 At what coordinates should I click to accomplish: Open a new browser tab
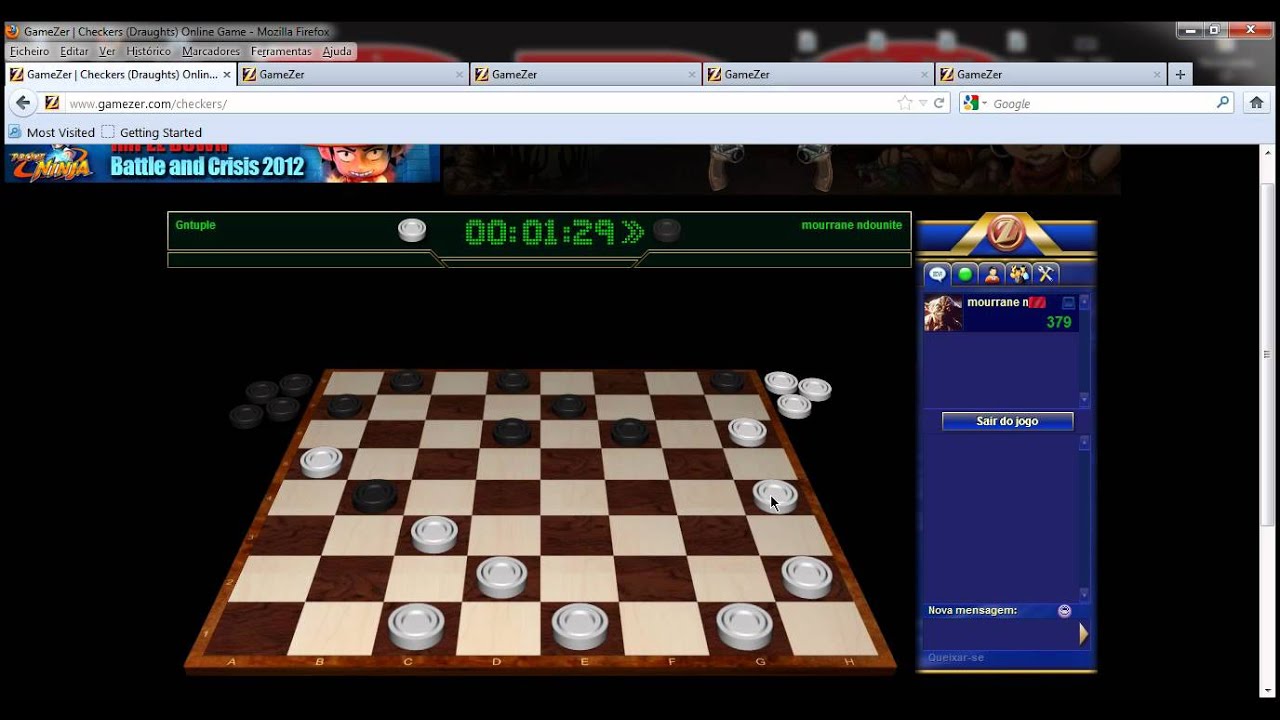coord(1180,74)
